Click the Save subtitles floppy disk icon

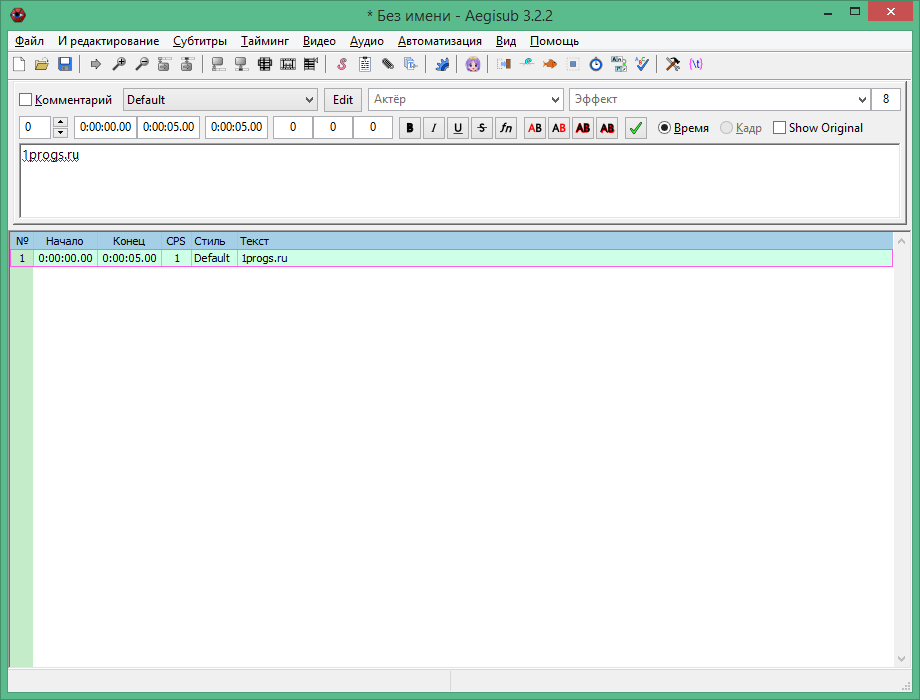tap(65, 64)
